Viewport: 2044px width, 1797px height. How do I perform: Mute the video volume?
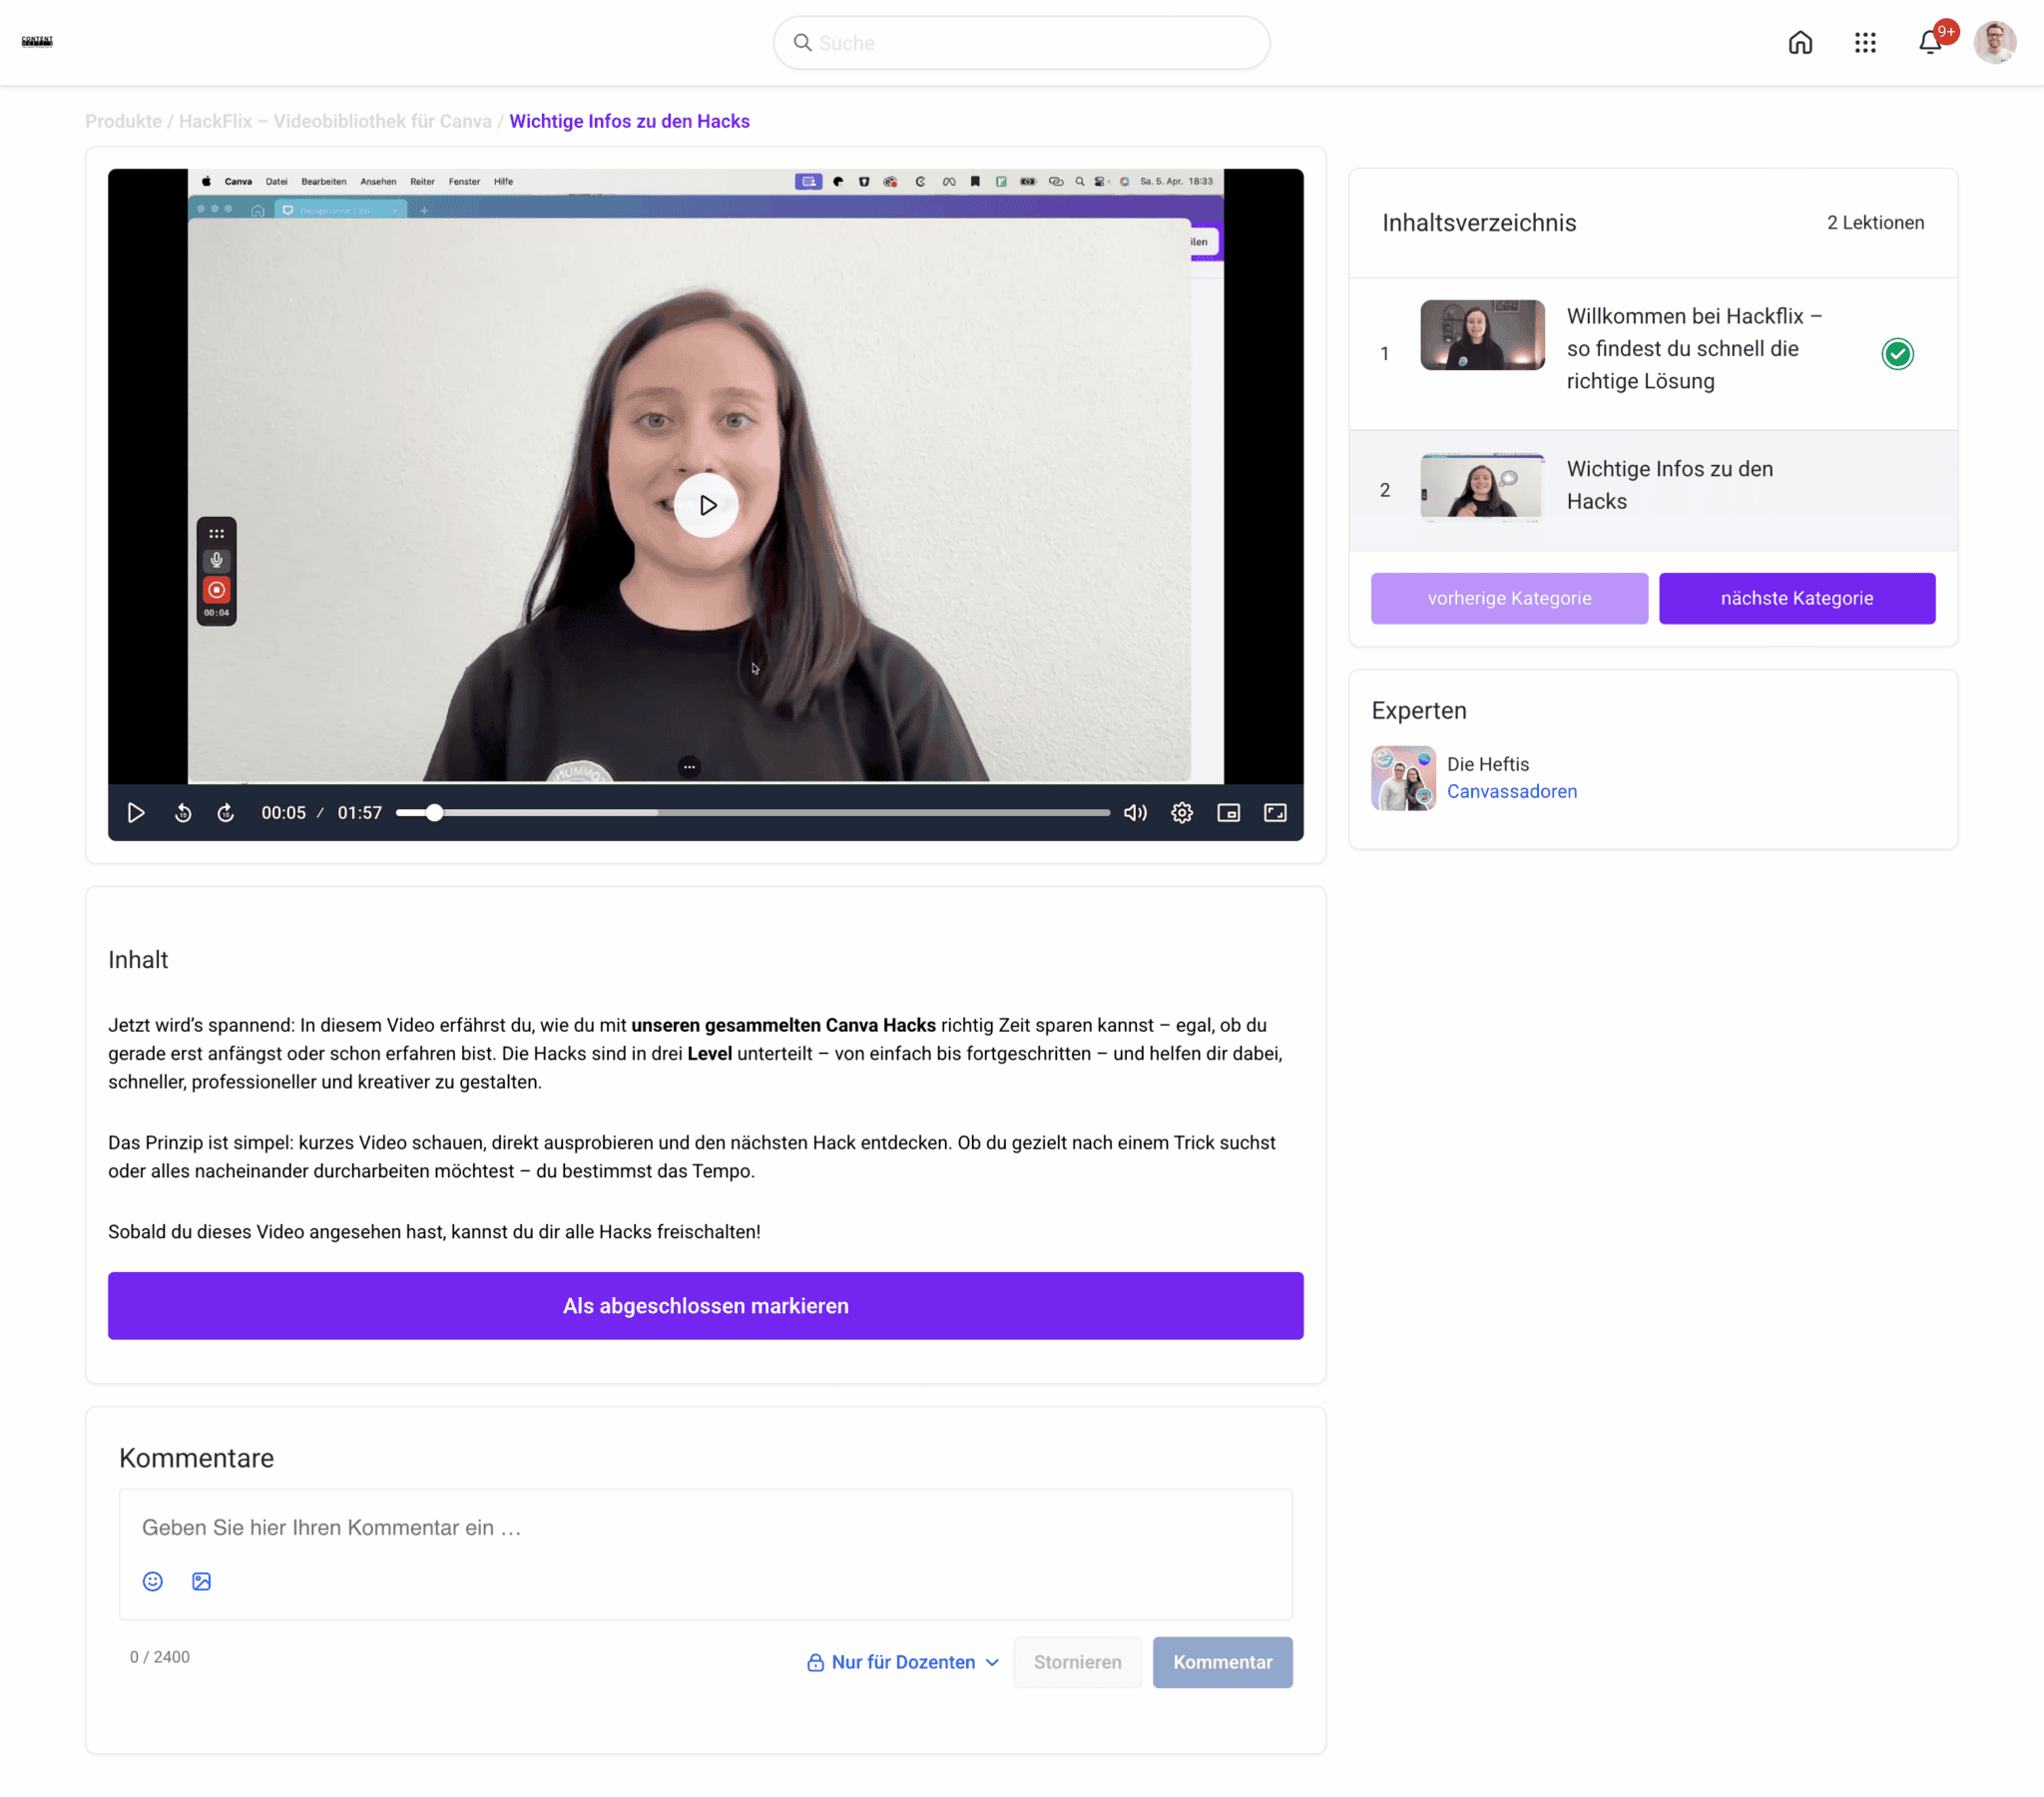click(1135, 813)
